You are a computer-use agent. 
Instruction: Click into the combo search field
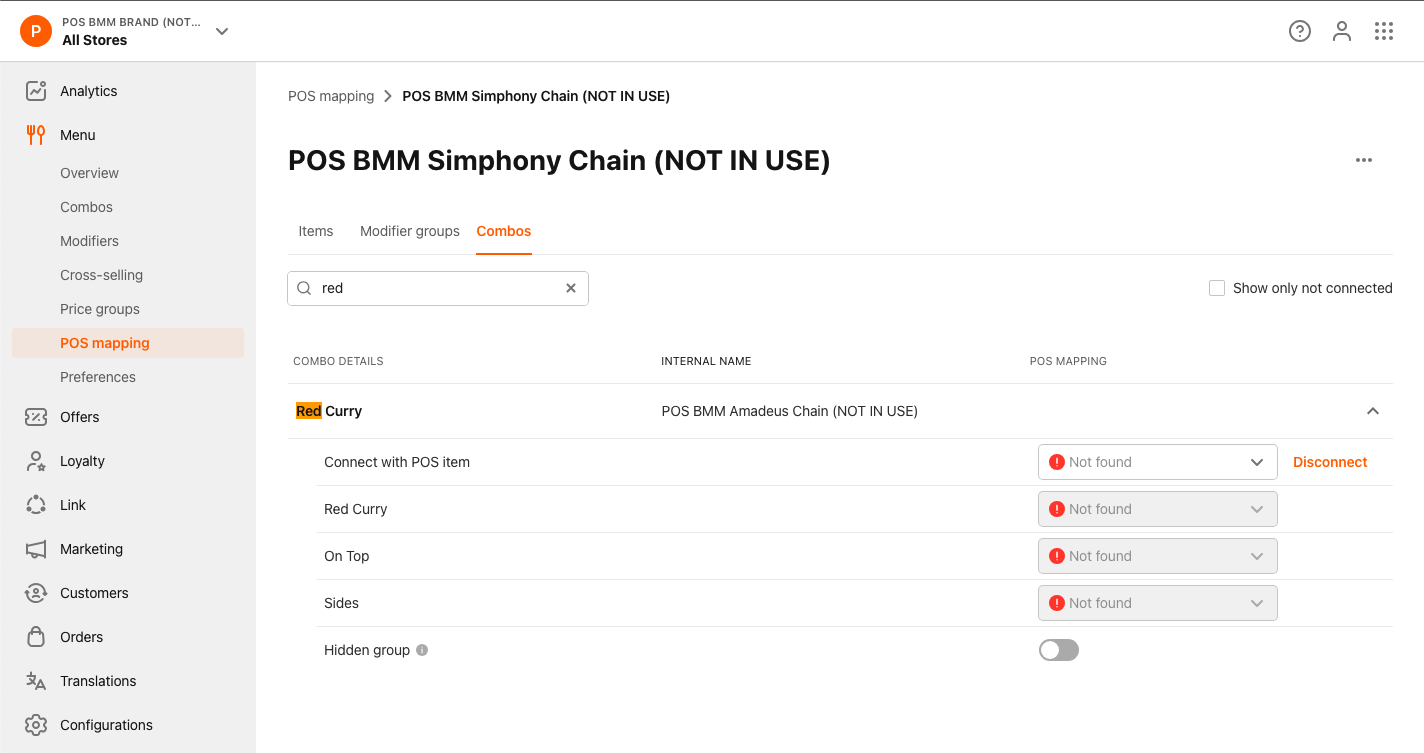pos(438,288)
